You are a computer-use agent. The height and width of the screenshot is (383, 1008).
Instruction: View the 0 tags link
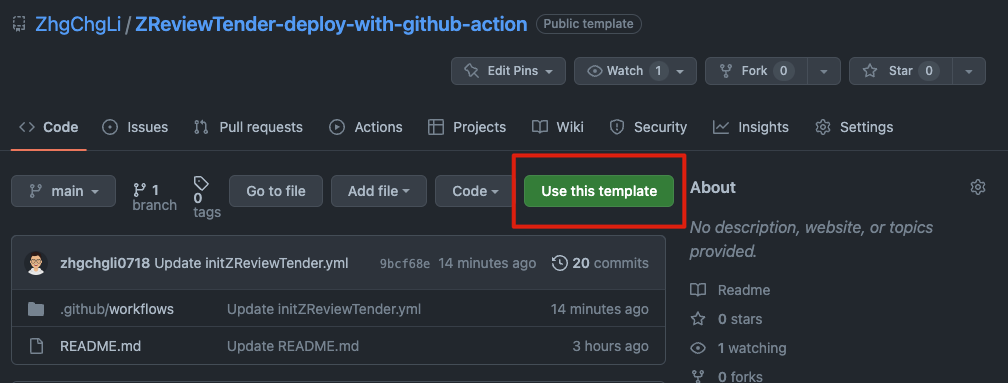(x=206, y=197)
